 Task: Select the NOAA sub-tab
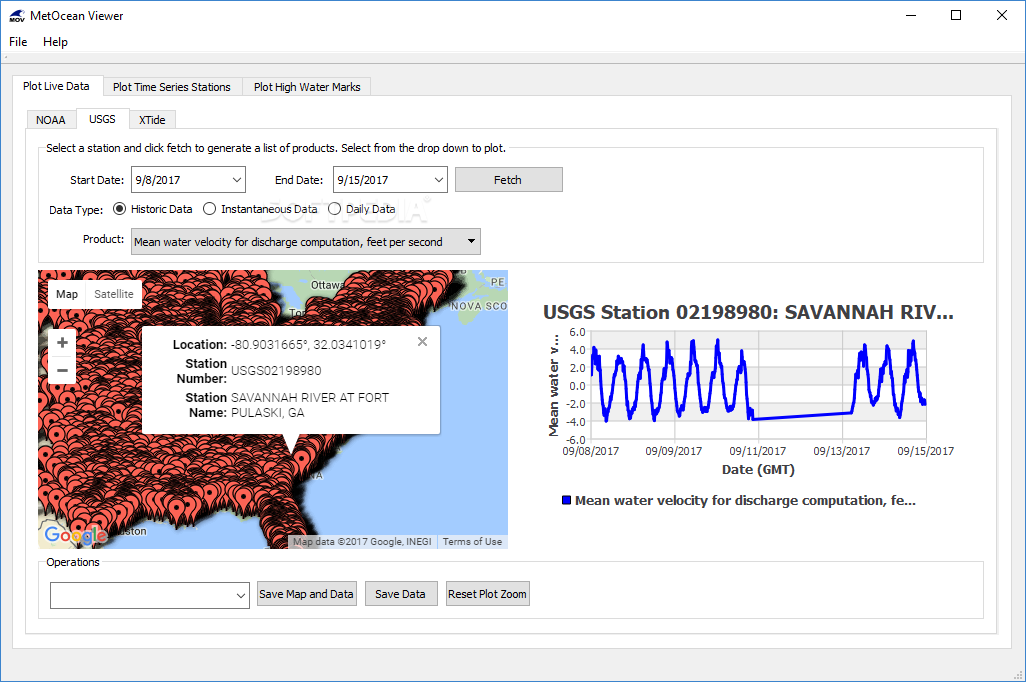(x=50, y=120)
